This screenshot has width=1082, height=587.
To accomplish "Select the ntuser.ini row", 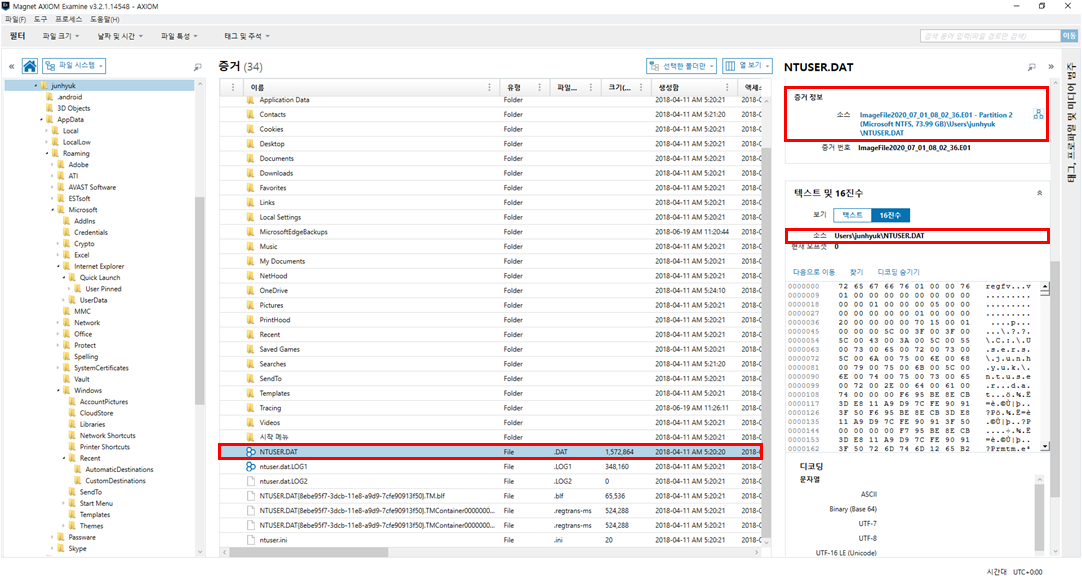I will click(491, 540).
